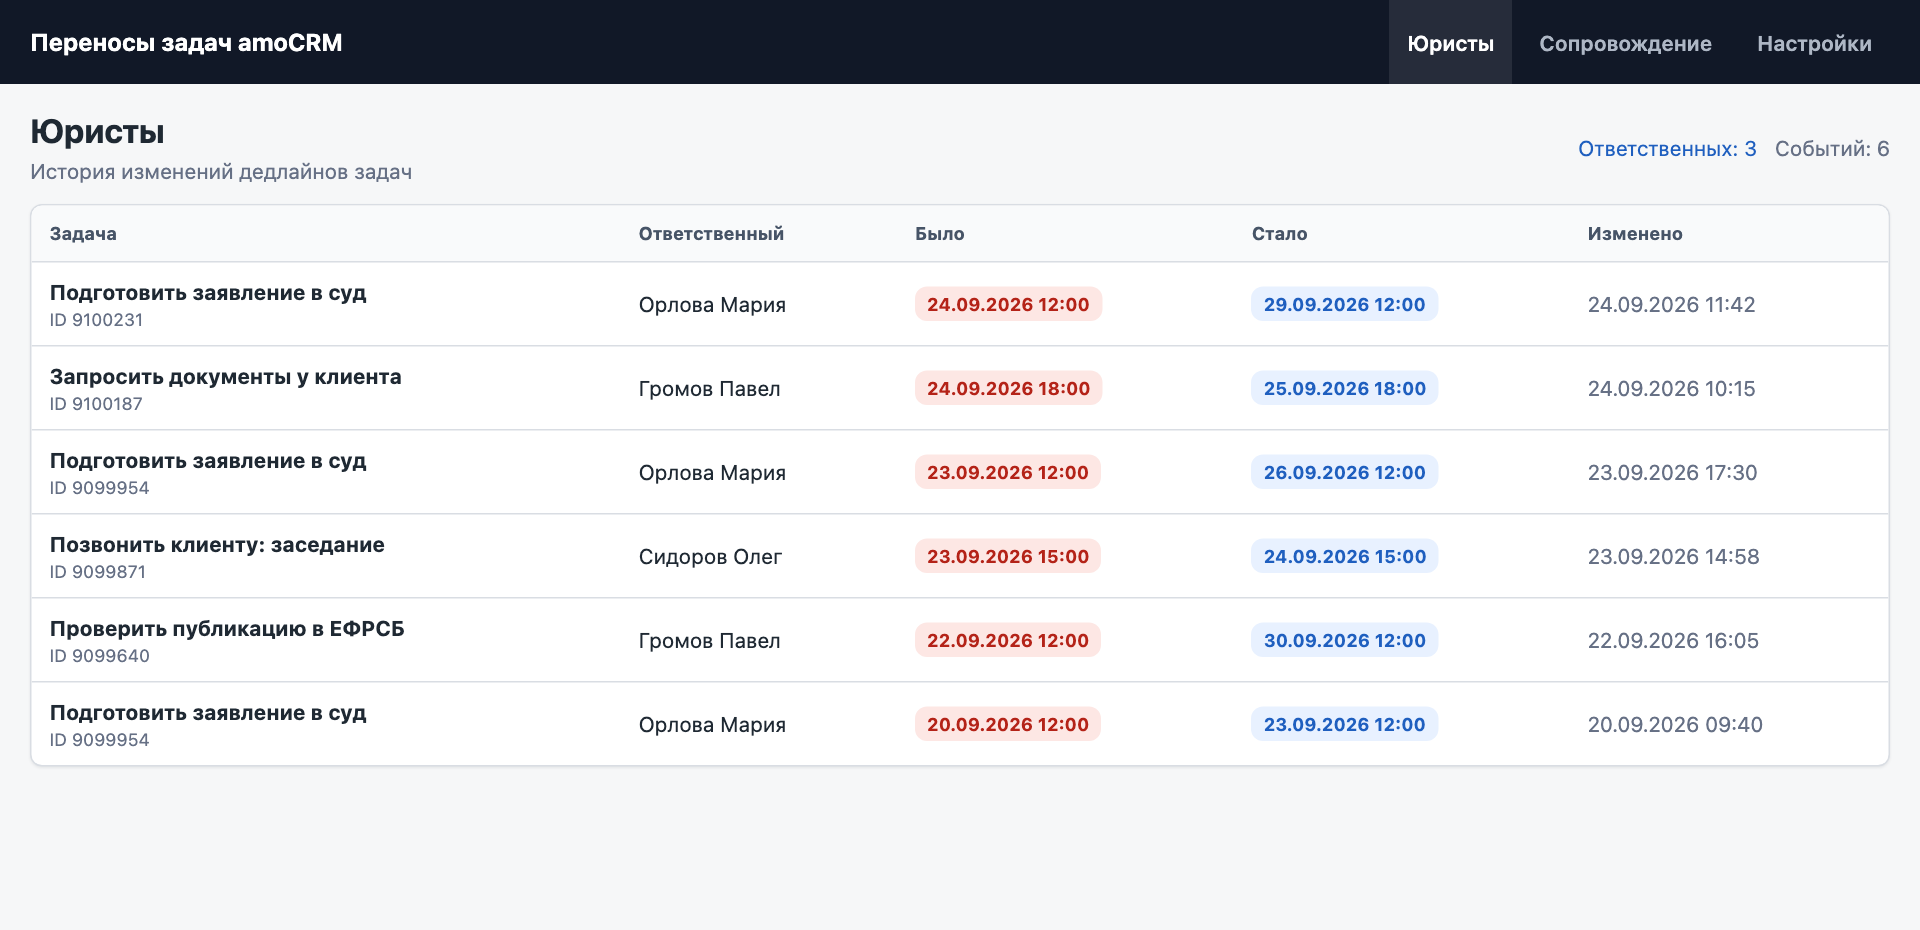Click the Задача column header

point(83,234)
